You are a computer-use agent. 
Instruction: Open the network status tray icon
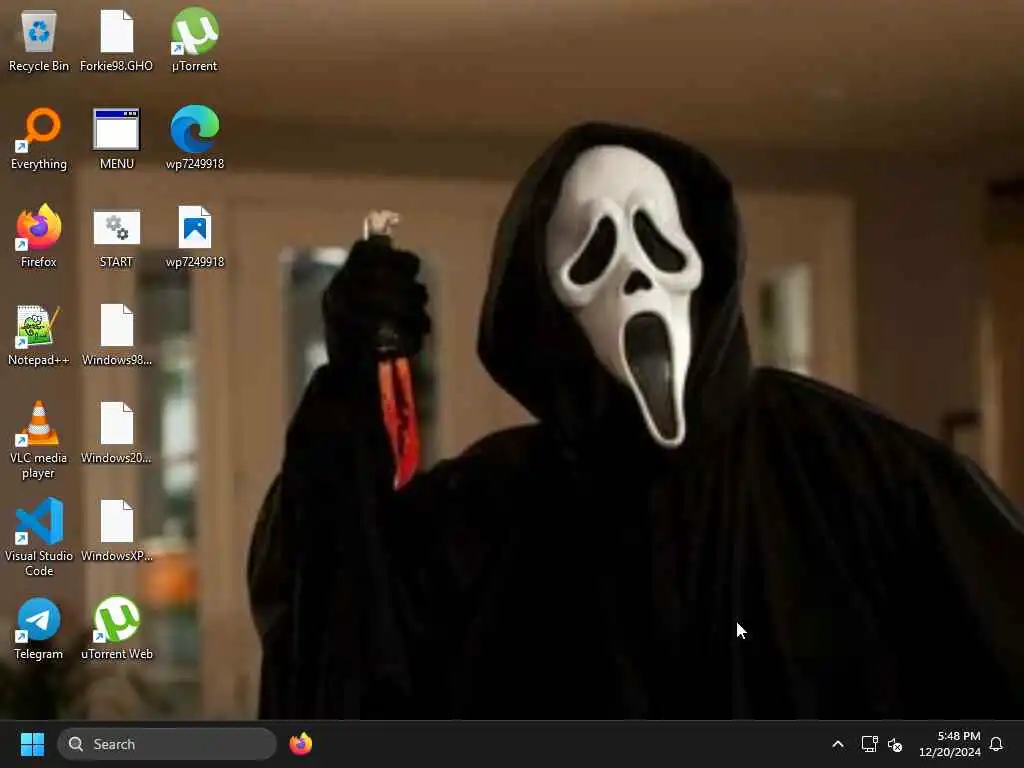coord(869,744)
